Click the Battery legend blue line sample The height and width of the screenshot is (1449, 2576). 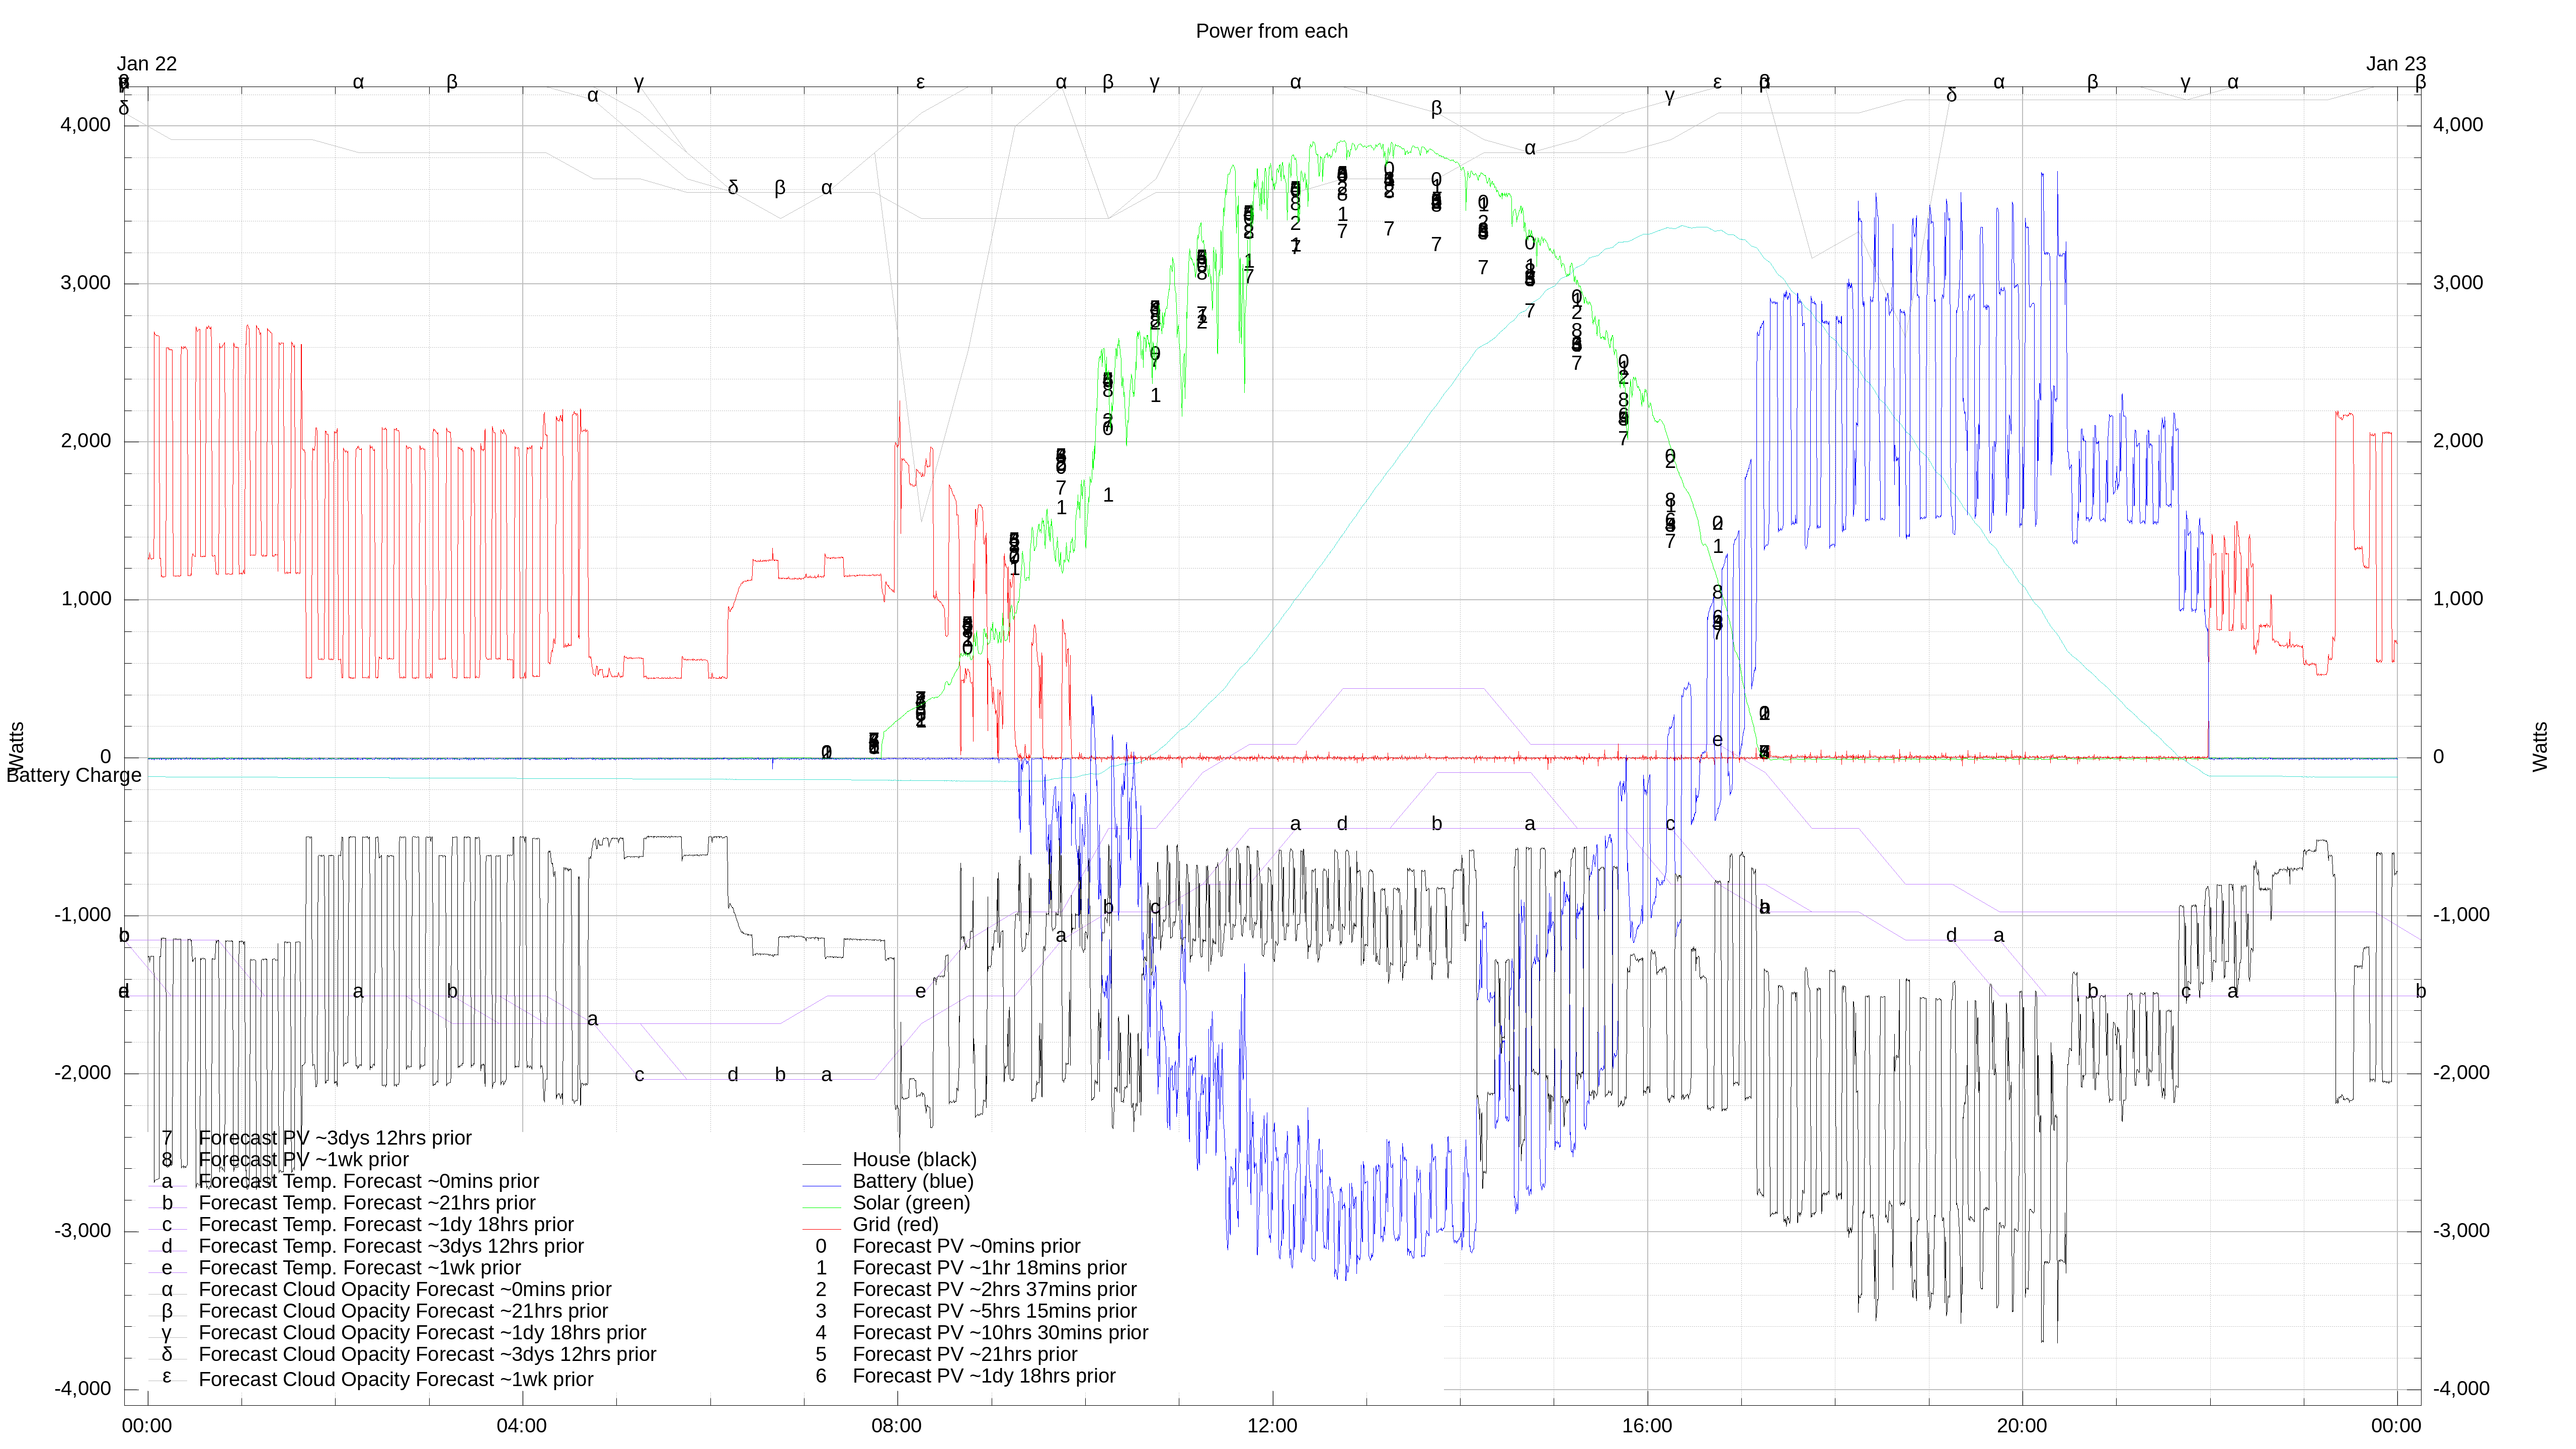point(821,1186)
